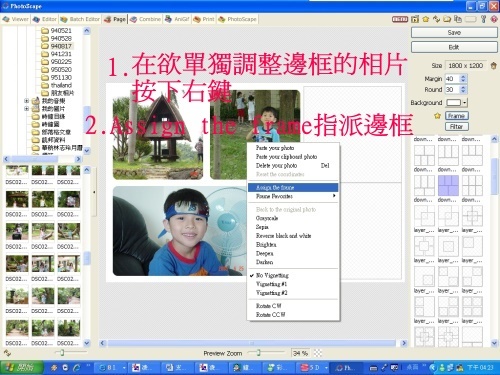This screenshot has height=375, width=500.
Task: Choose 'Delete your photo' menu entry
Action: [293, 165]
